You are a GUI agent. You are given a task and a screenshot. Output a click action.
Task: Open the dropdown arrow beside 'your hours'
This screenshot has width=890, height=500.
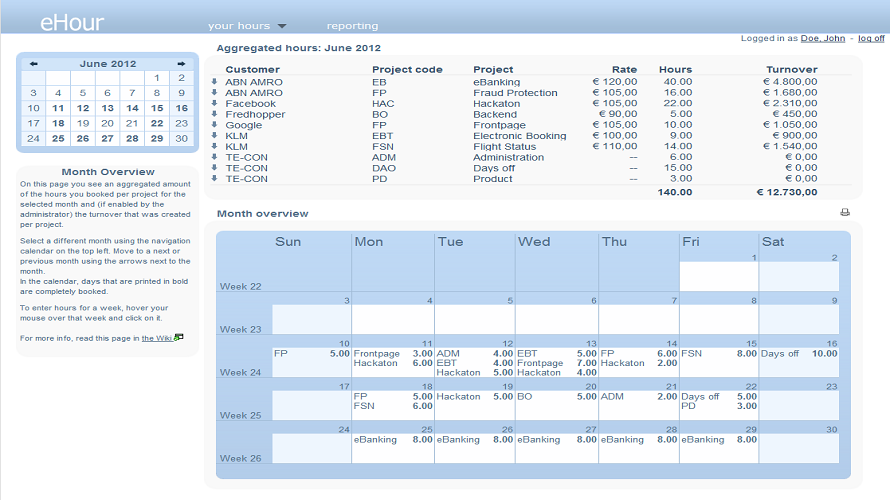tap(282, 26)
